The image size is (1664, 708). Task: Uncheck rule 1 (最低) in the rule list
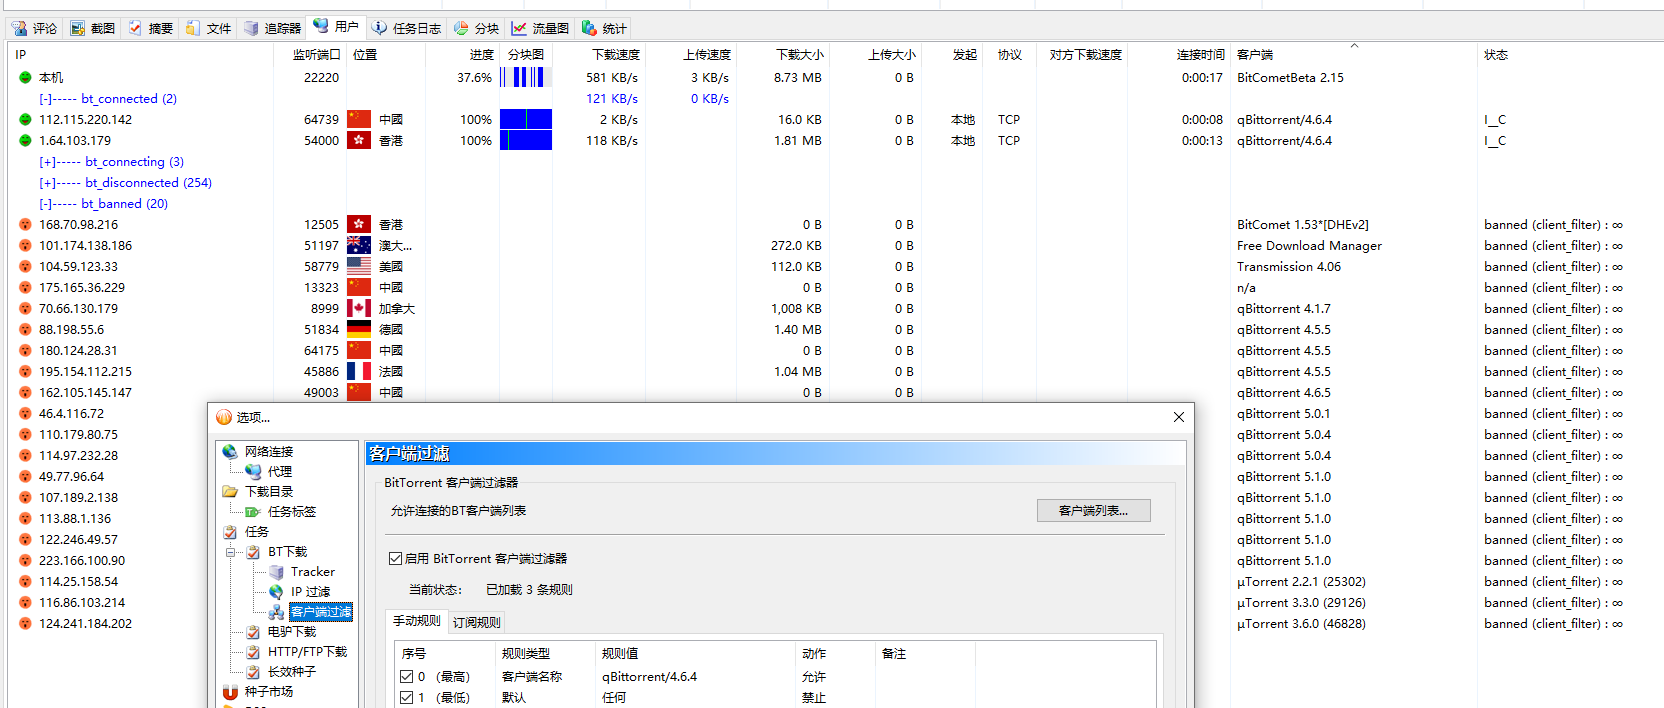(x=407, y=697)
